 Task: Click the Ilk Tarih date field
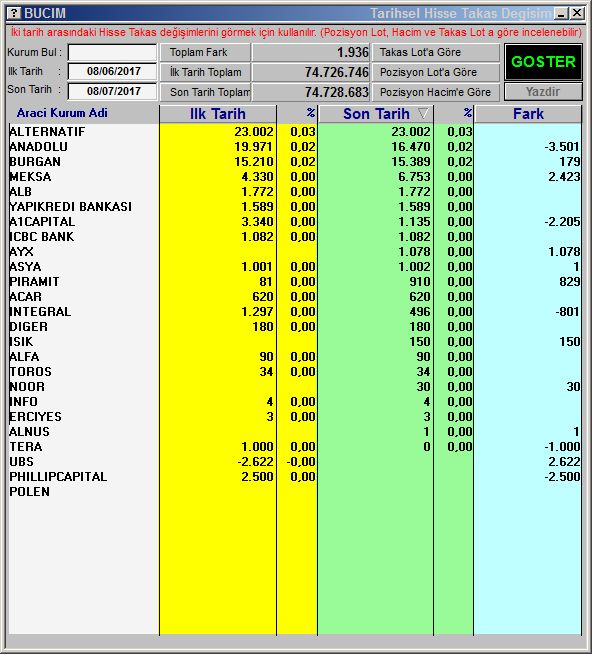point(112,71)
